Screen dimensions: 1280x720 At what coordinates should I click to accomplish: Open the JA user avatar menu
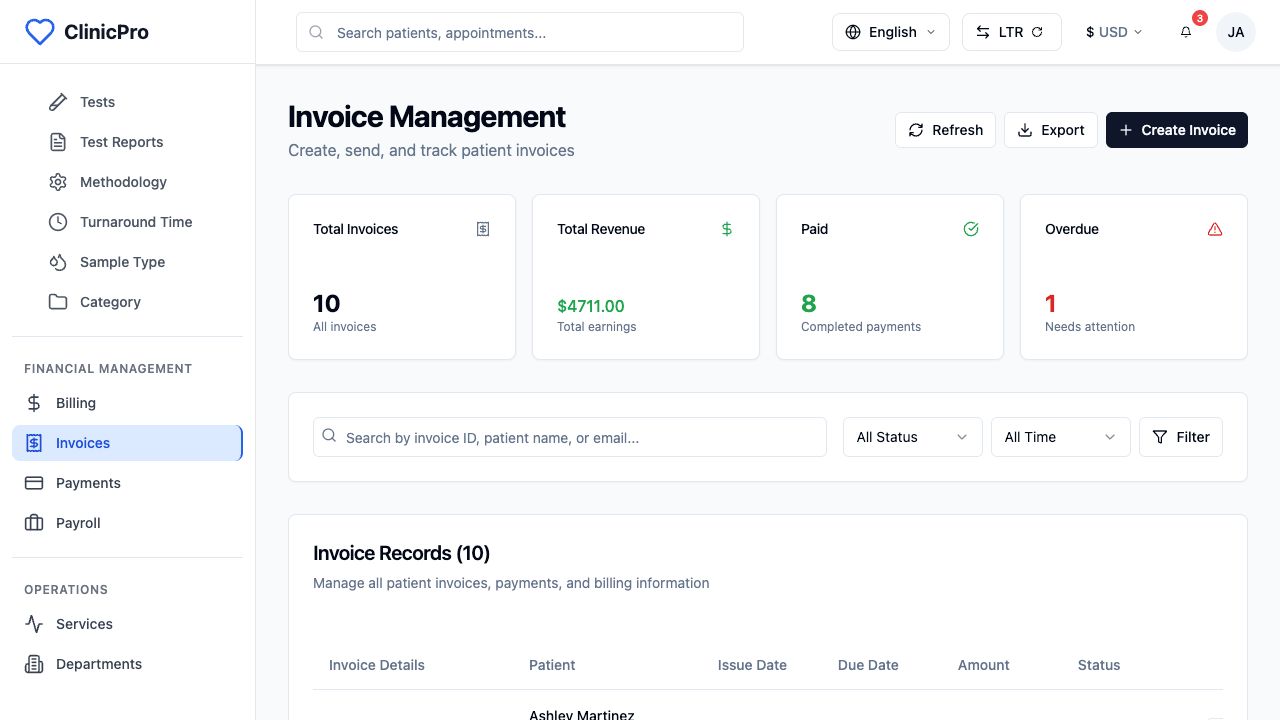1236,32
